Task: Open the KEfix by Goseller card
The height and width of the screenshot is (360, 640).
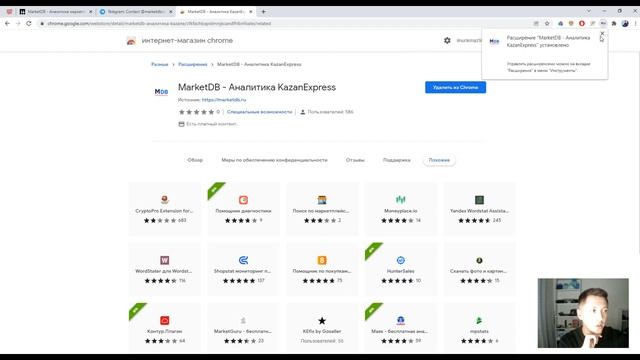Action: tap(322, 328)
